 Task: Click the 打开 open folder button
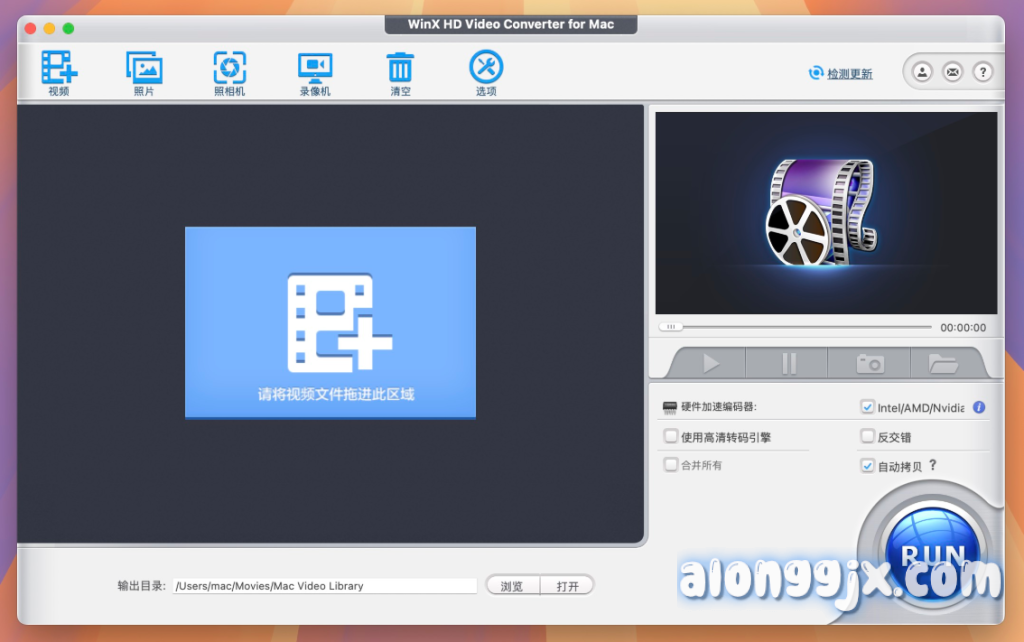[x=567, y=586]
